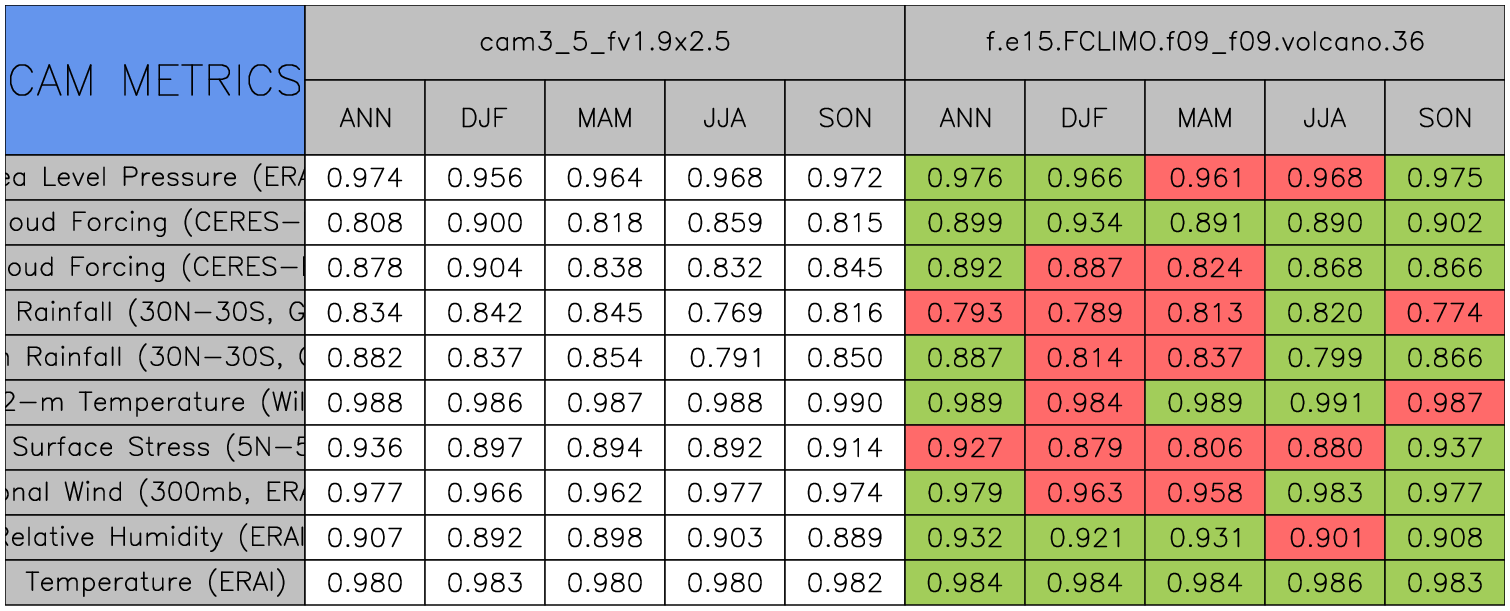
Task: Click the Relative Humidity row label
Action: click(x=155, y=537)
